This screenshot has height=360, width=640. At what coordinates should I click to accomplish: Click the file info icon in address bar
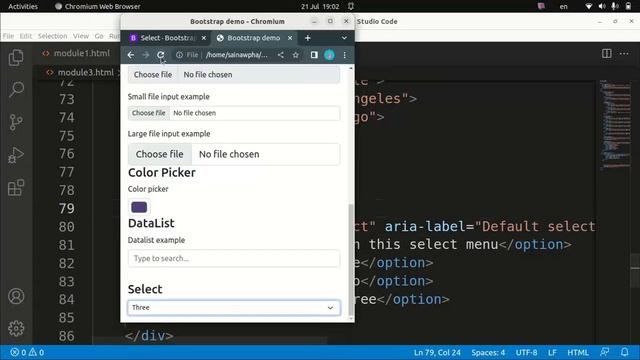tap(179, 55)
